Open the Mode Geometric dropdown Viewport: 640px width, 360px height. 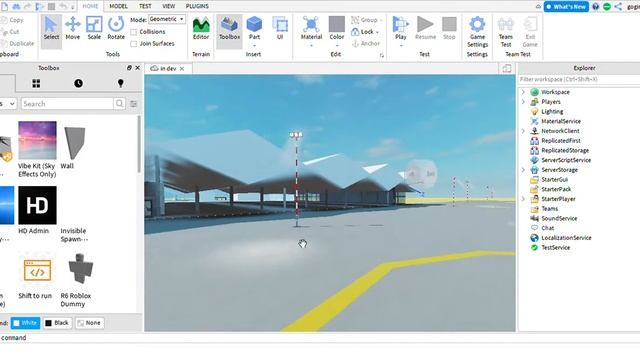tap(167, 19)
